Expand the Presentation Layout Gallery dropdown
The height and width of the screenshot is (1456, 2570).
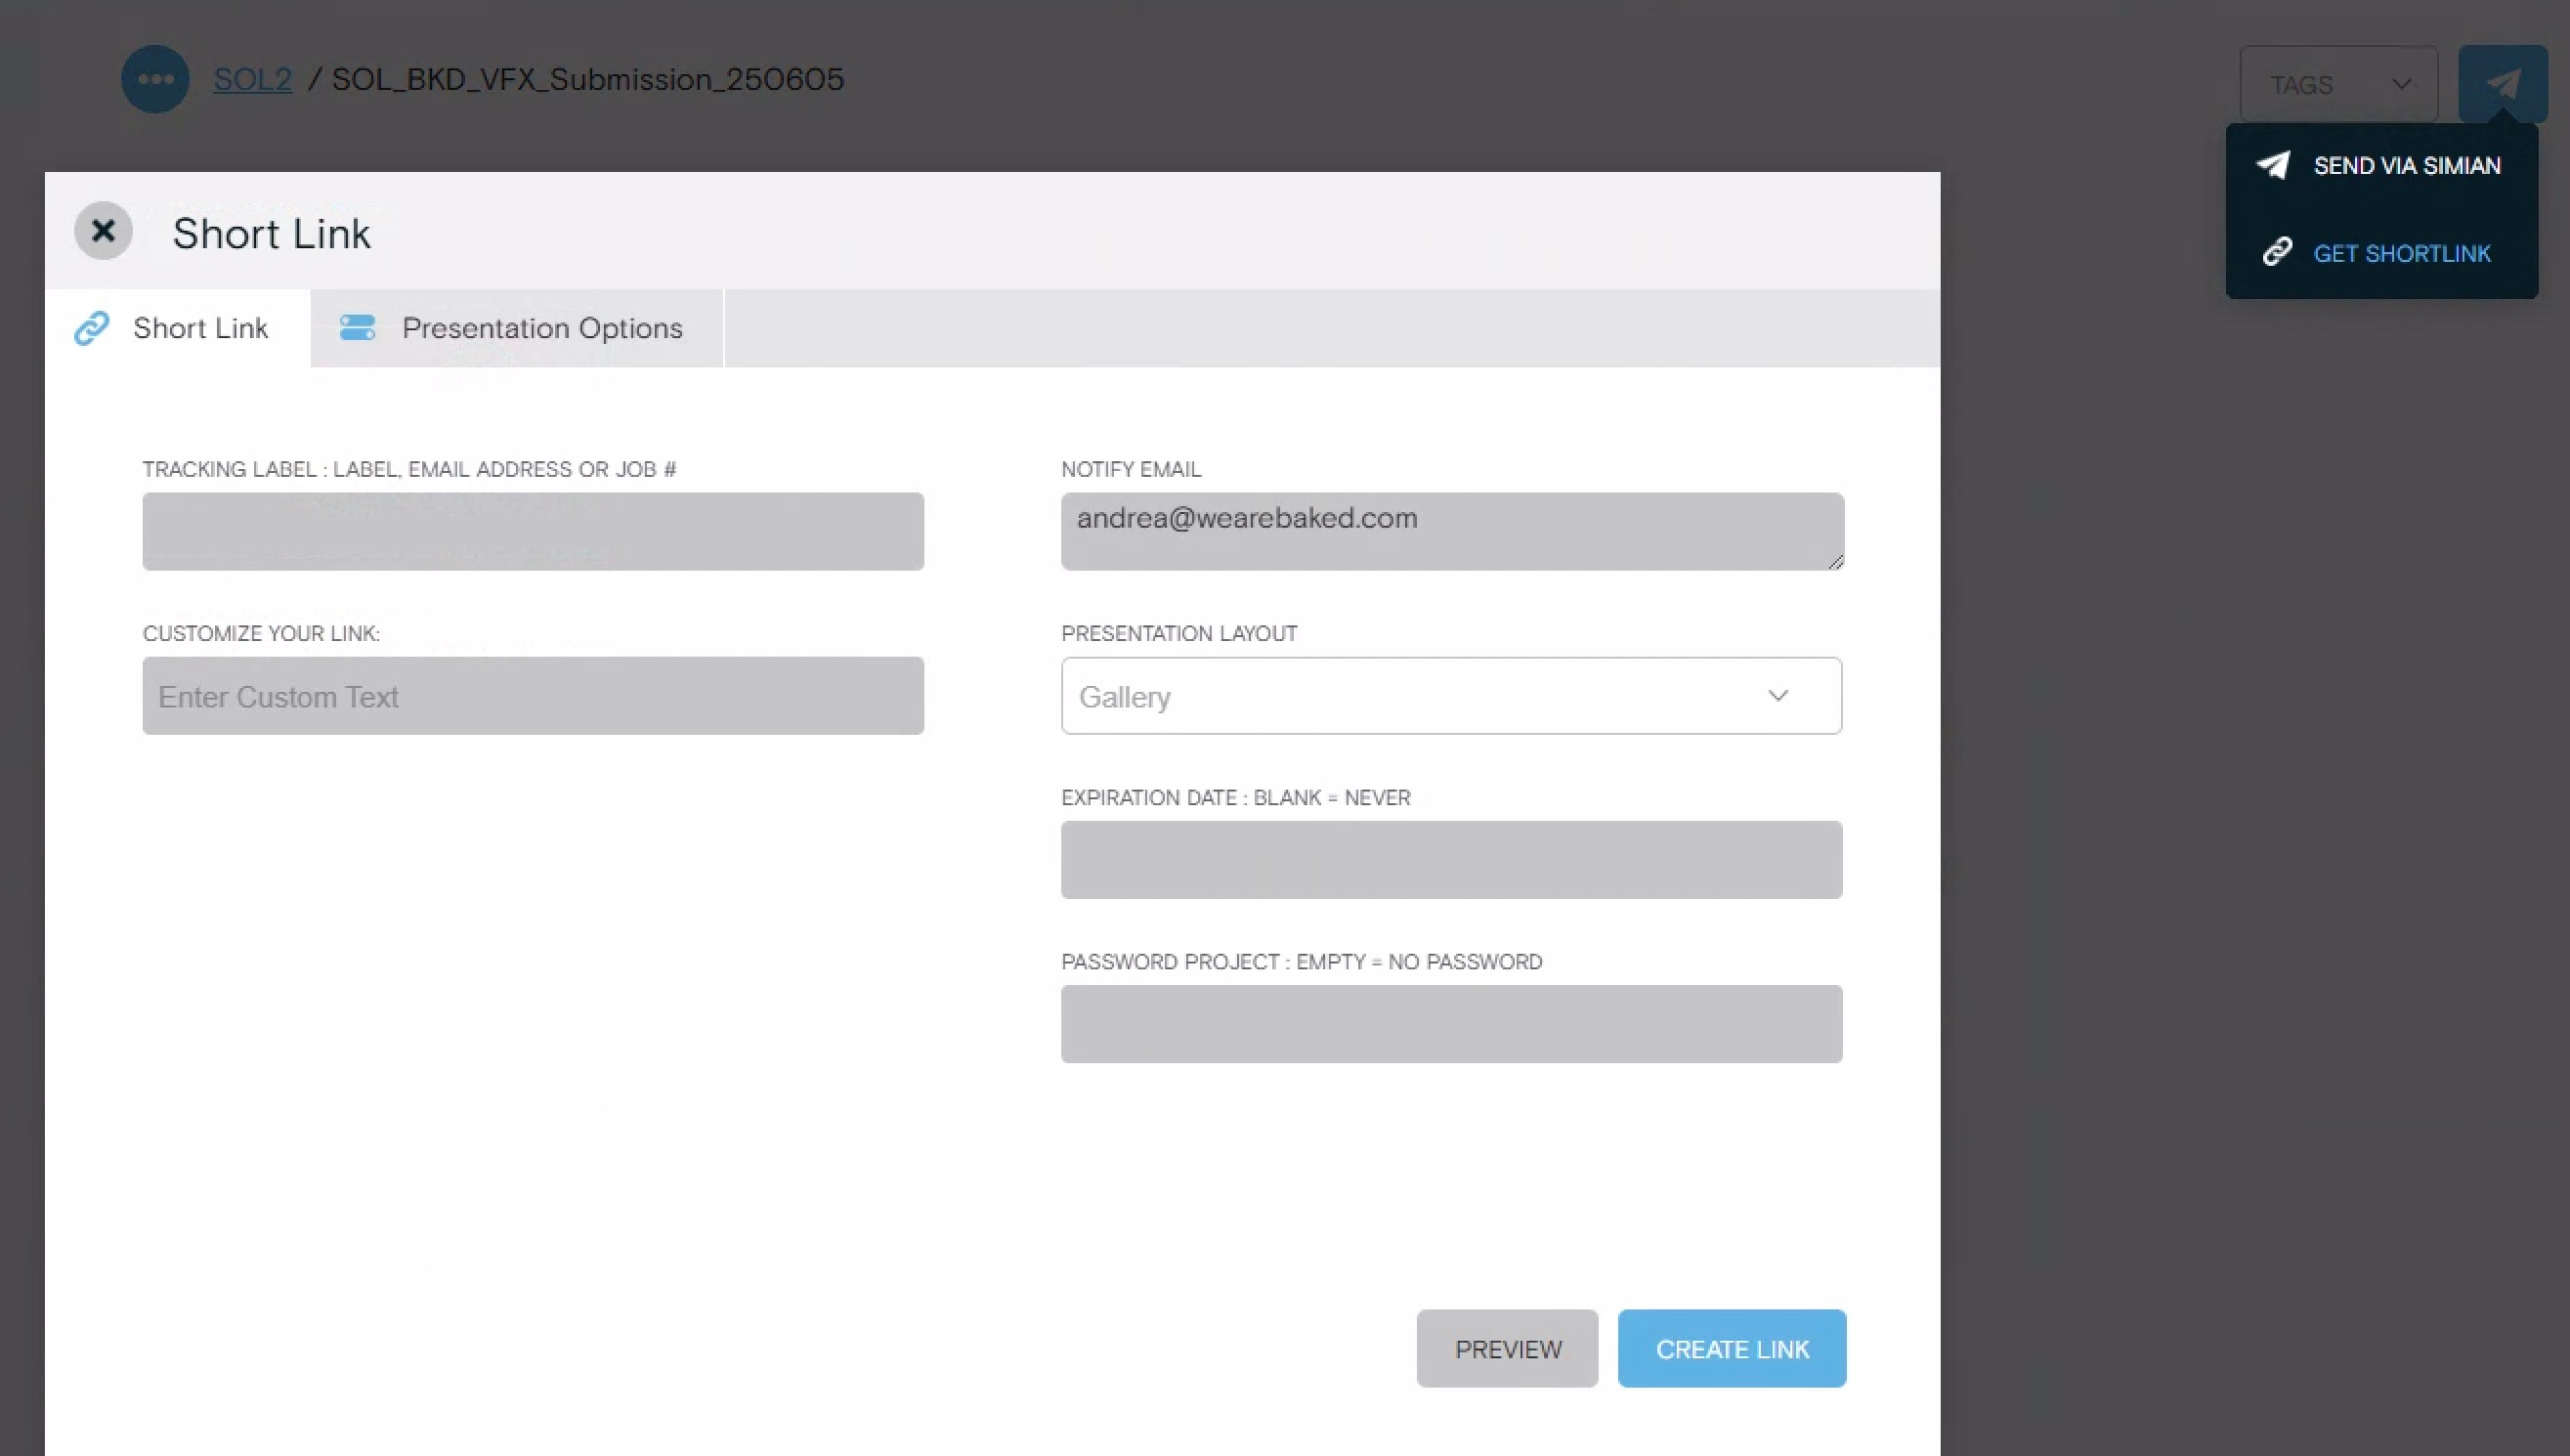pyautogui.click(x=1450, y=696)
